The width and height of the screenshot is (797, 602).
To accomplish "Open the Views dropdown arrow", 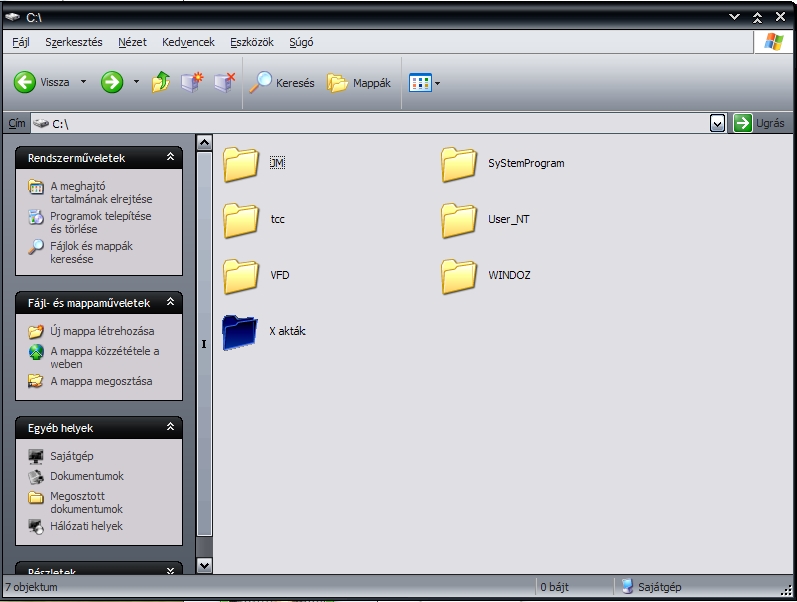I will (x=437, y=83).
